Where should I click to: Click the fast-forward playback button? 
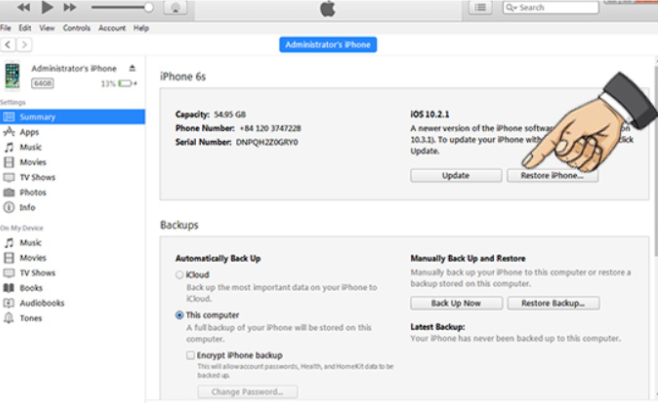[x=70, y=7]
